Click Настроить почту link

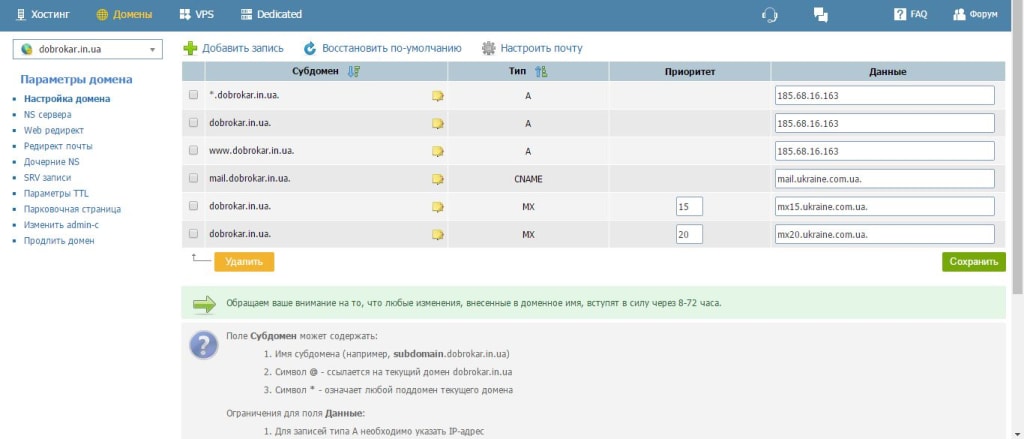pyautogui.click(x=541, y=48)
